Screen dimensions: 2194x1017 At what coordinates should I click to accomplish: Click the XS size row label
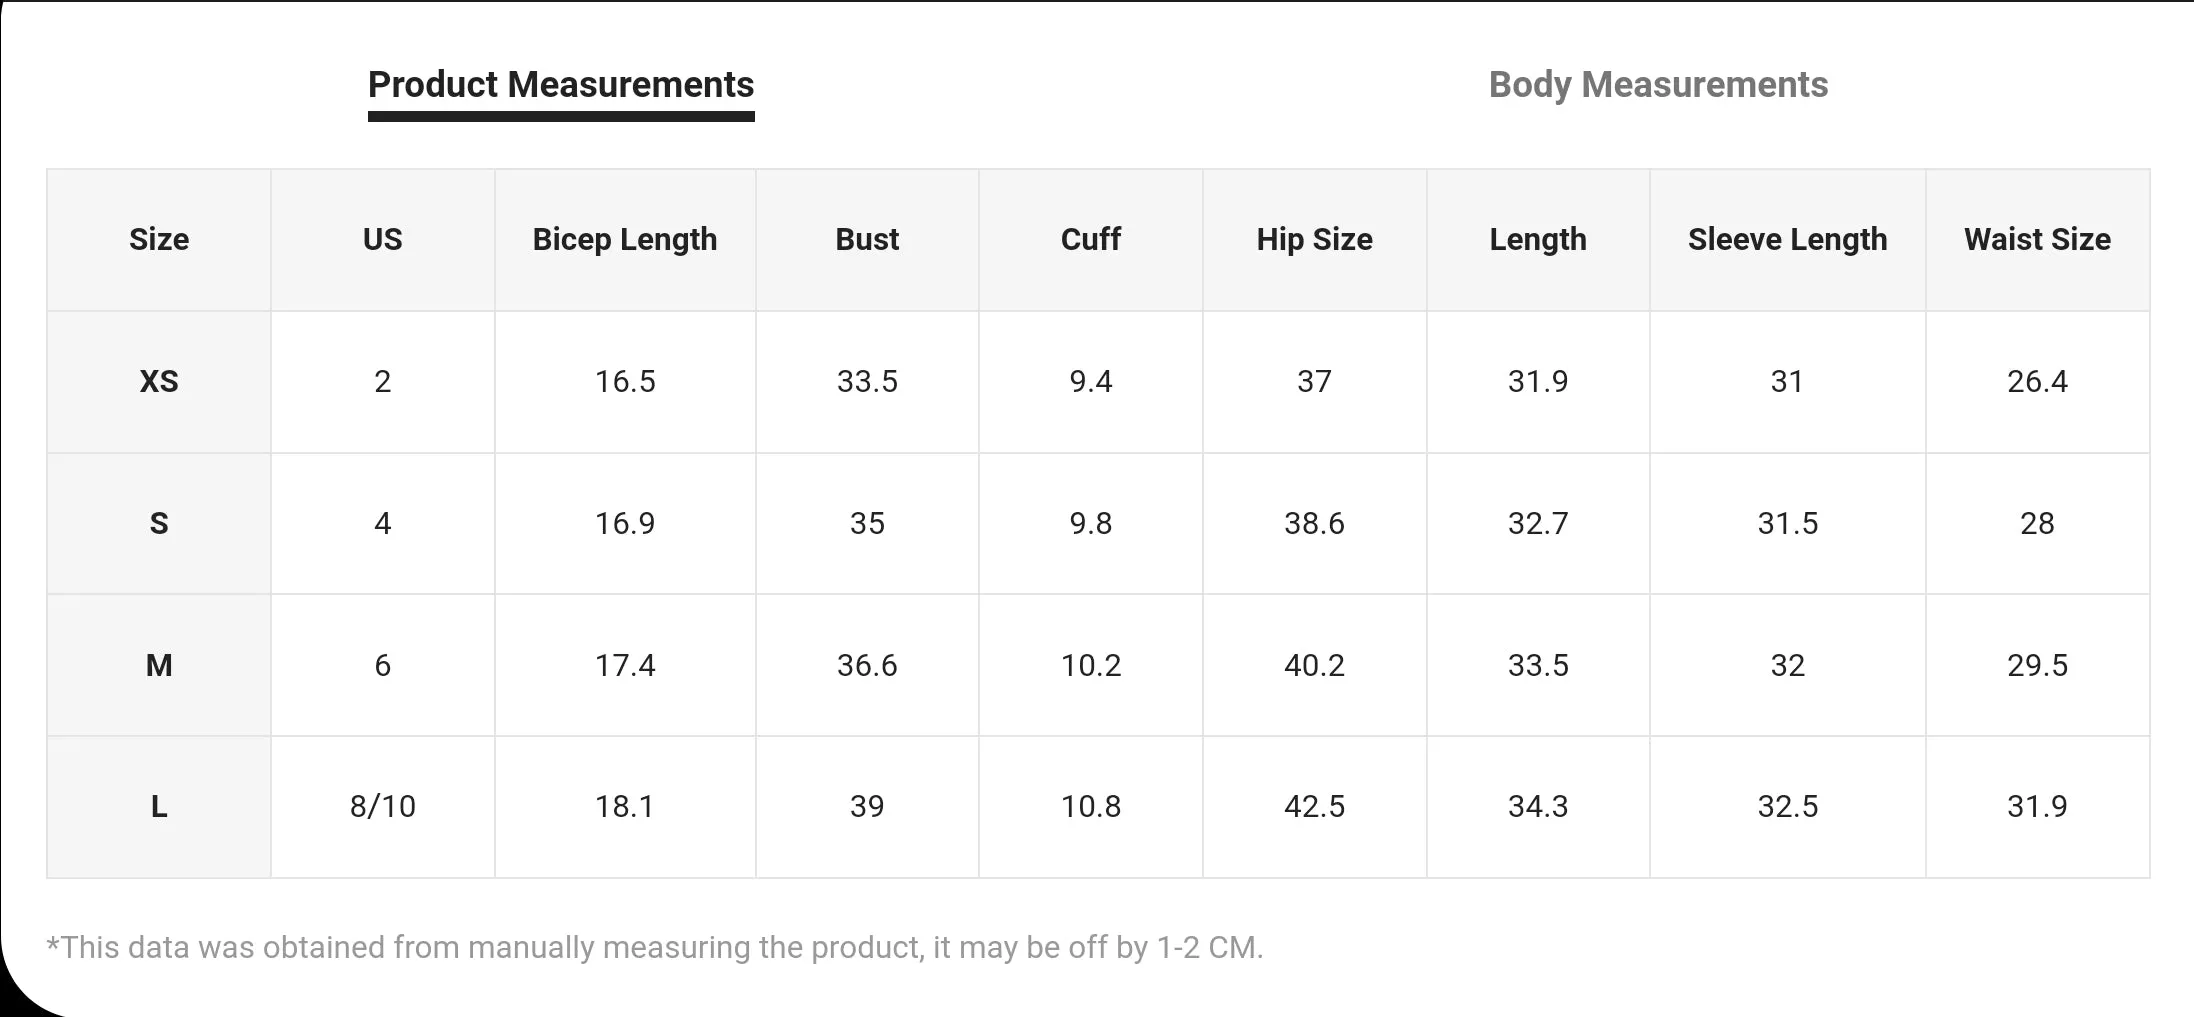(159, 382)
